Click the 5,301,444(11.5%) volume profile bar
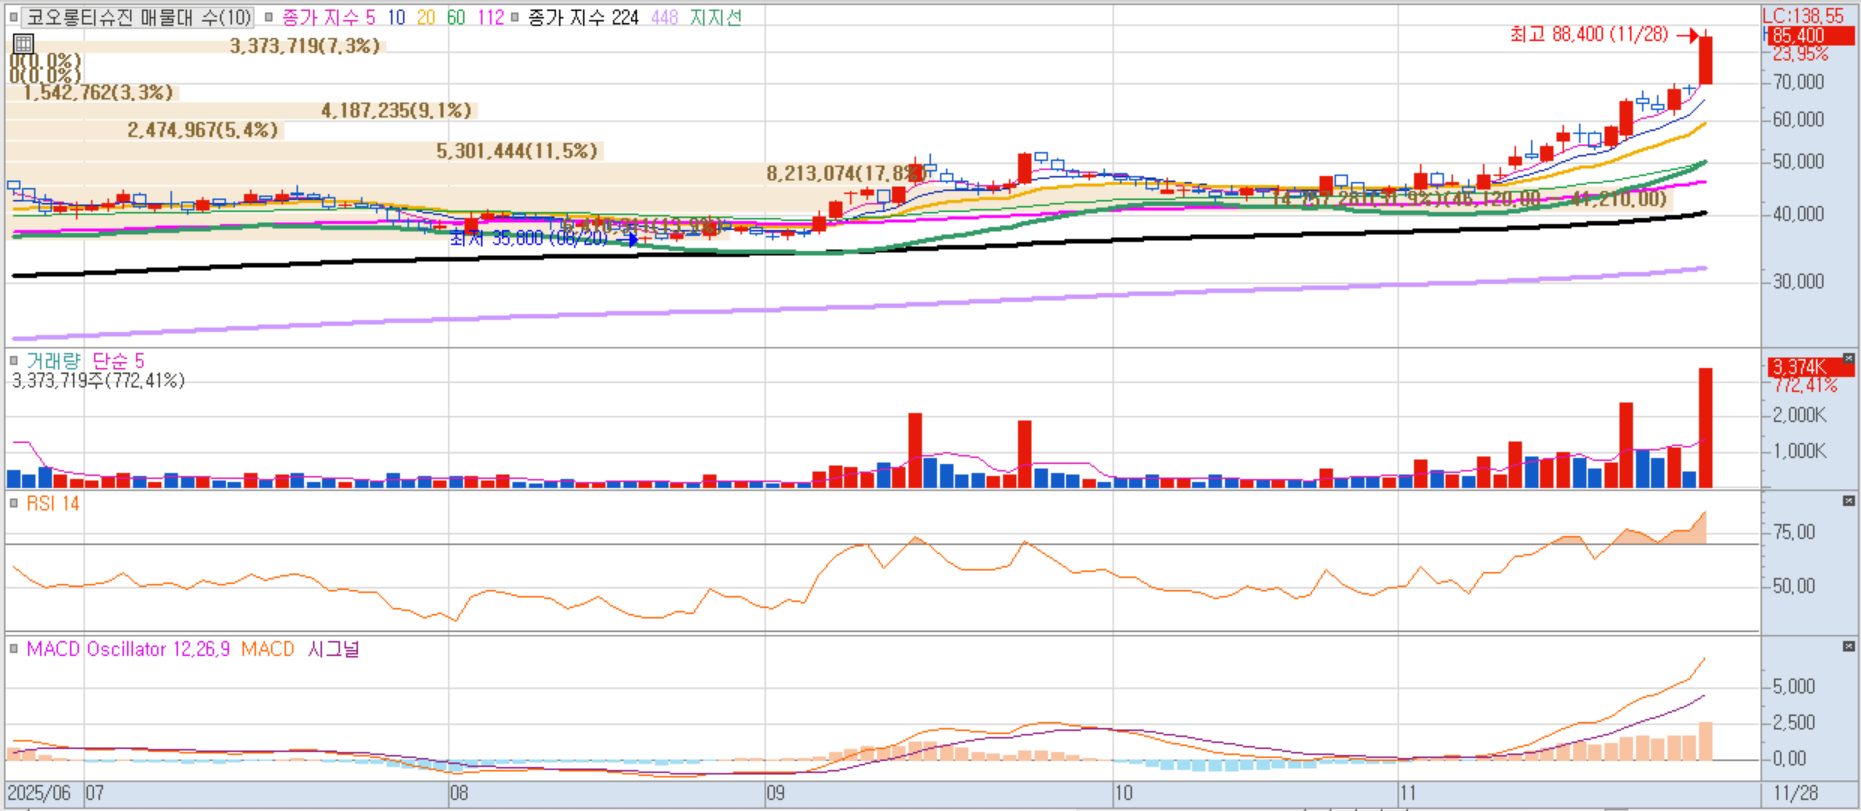1861x811 pixels. pyautogui.click(x=304, y=151)
